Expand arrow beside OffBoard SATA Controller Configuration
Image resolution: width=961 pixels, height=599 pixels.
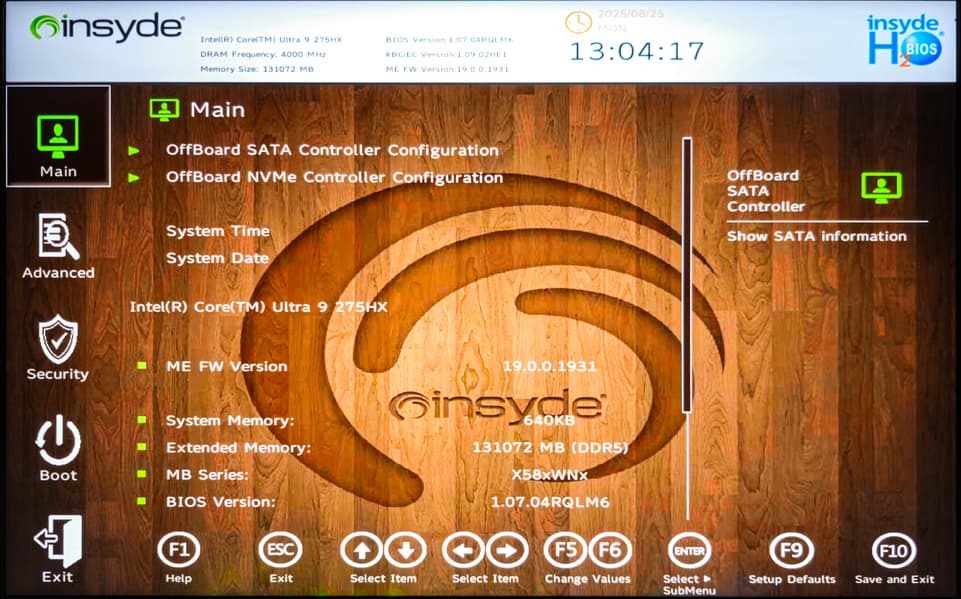point(134,151)
